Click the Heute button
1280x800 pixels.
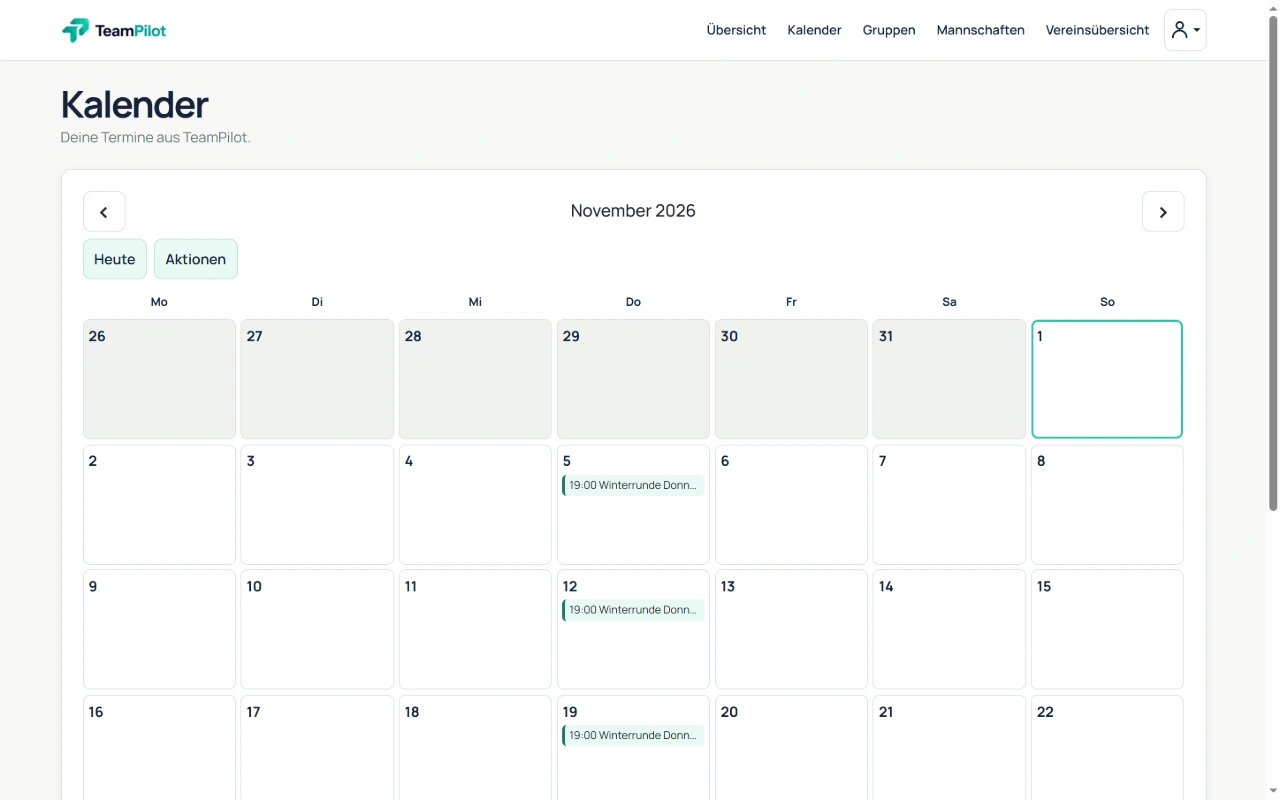tap(115, 259)
